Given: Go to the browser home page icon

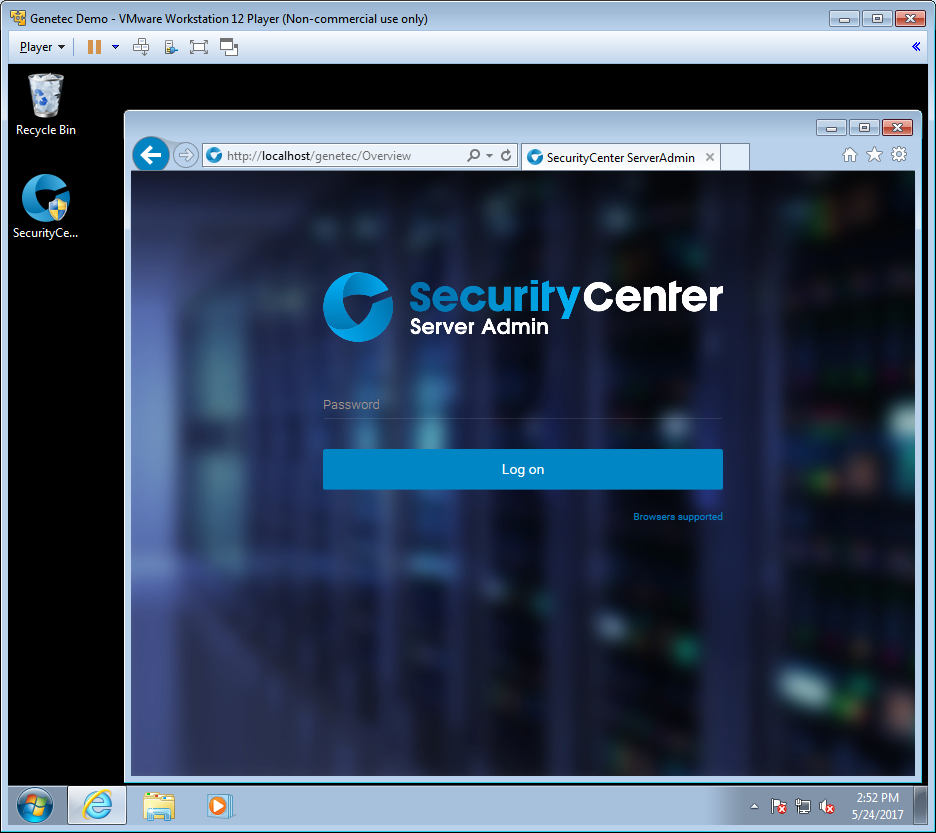Looking at the screenshot, I should pyautogui.click(x=849, y=155).
